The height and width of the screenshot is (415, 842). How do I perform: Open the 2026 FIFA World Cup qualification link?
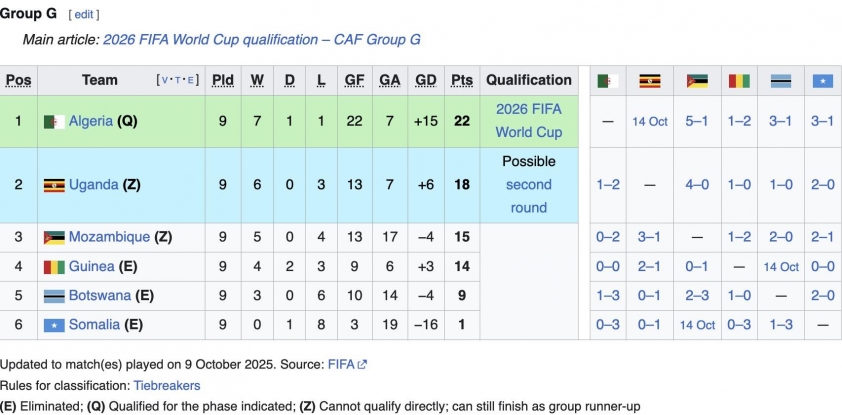[528, 120]
